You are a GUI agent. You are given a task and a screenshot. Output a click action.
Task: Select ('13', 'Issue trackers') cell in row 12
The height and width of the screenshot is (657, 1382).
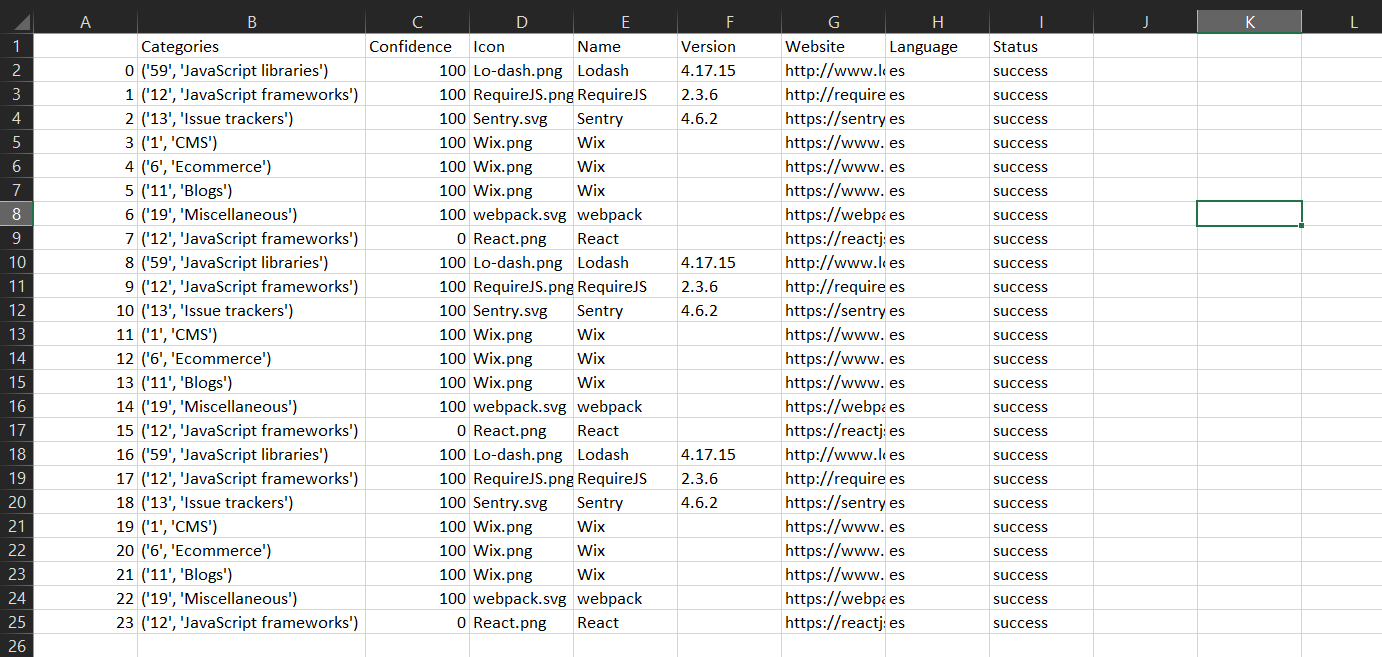click(x=251, y=310)
